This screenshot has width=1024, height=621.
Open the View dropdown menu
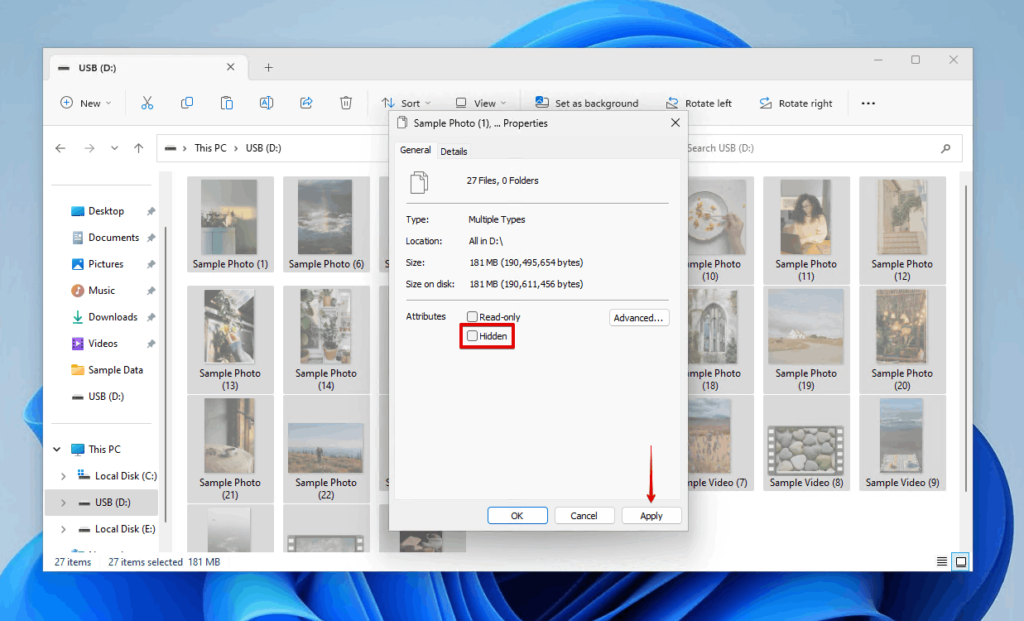click(481, 103)
